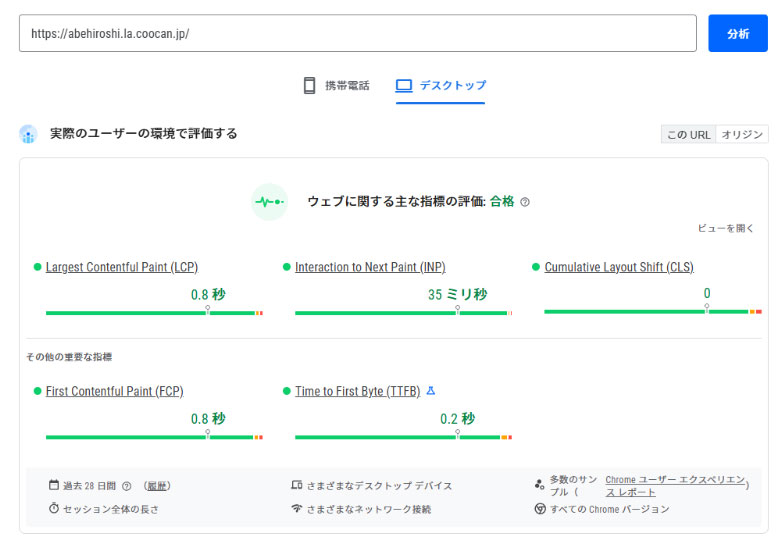Open First Contentful Paint (FCP) link
The image size is (781, 544).
(x=114, y=391)
